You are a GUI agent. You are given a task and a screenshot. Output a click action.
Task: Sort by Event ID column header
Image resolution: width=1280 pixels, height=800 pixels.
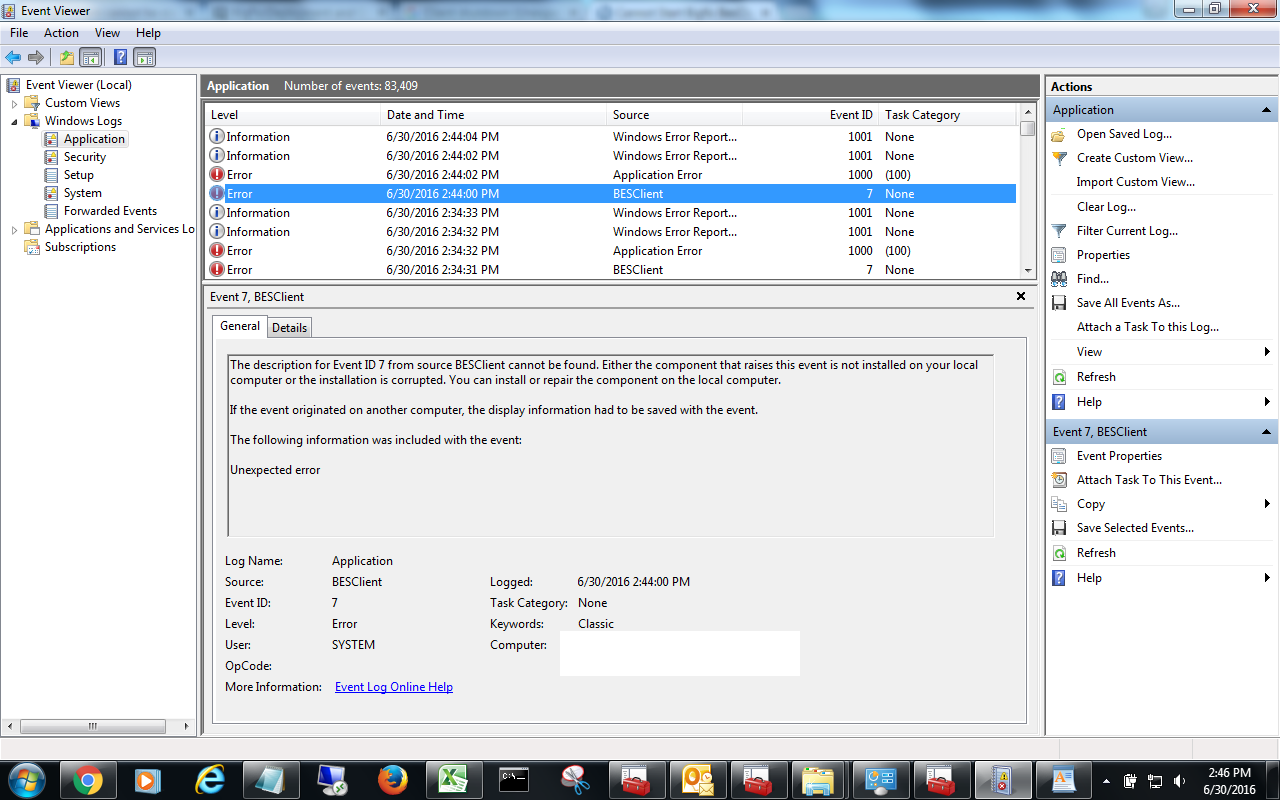coord(811,115)
